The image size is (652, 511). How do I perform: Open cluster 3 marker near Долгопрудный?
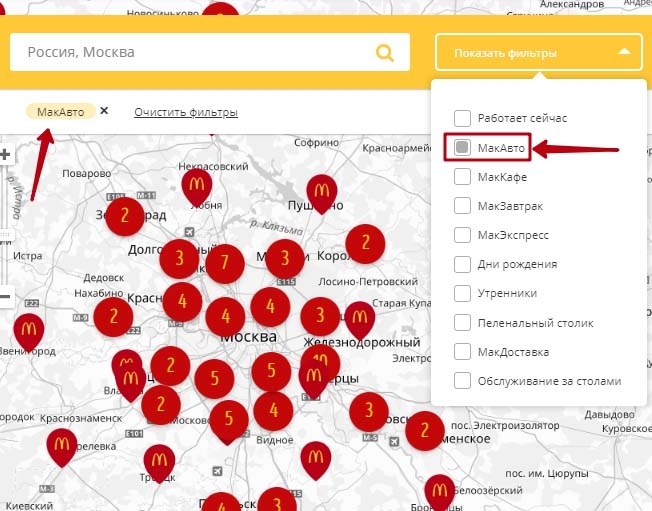click(x=179, y=259)
